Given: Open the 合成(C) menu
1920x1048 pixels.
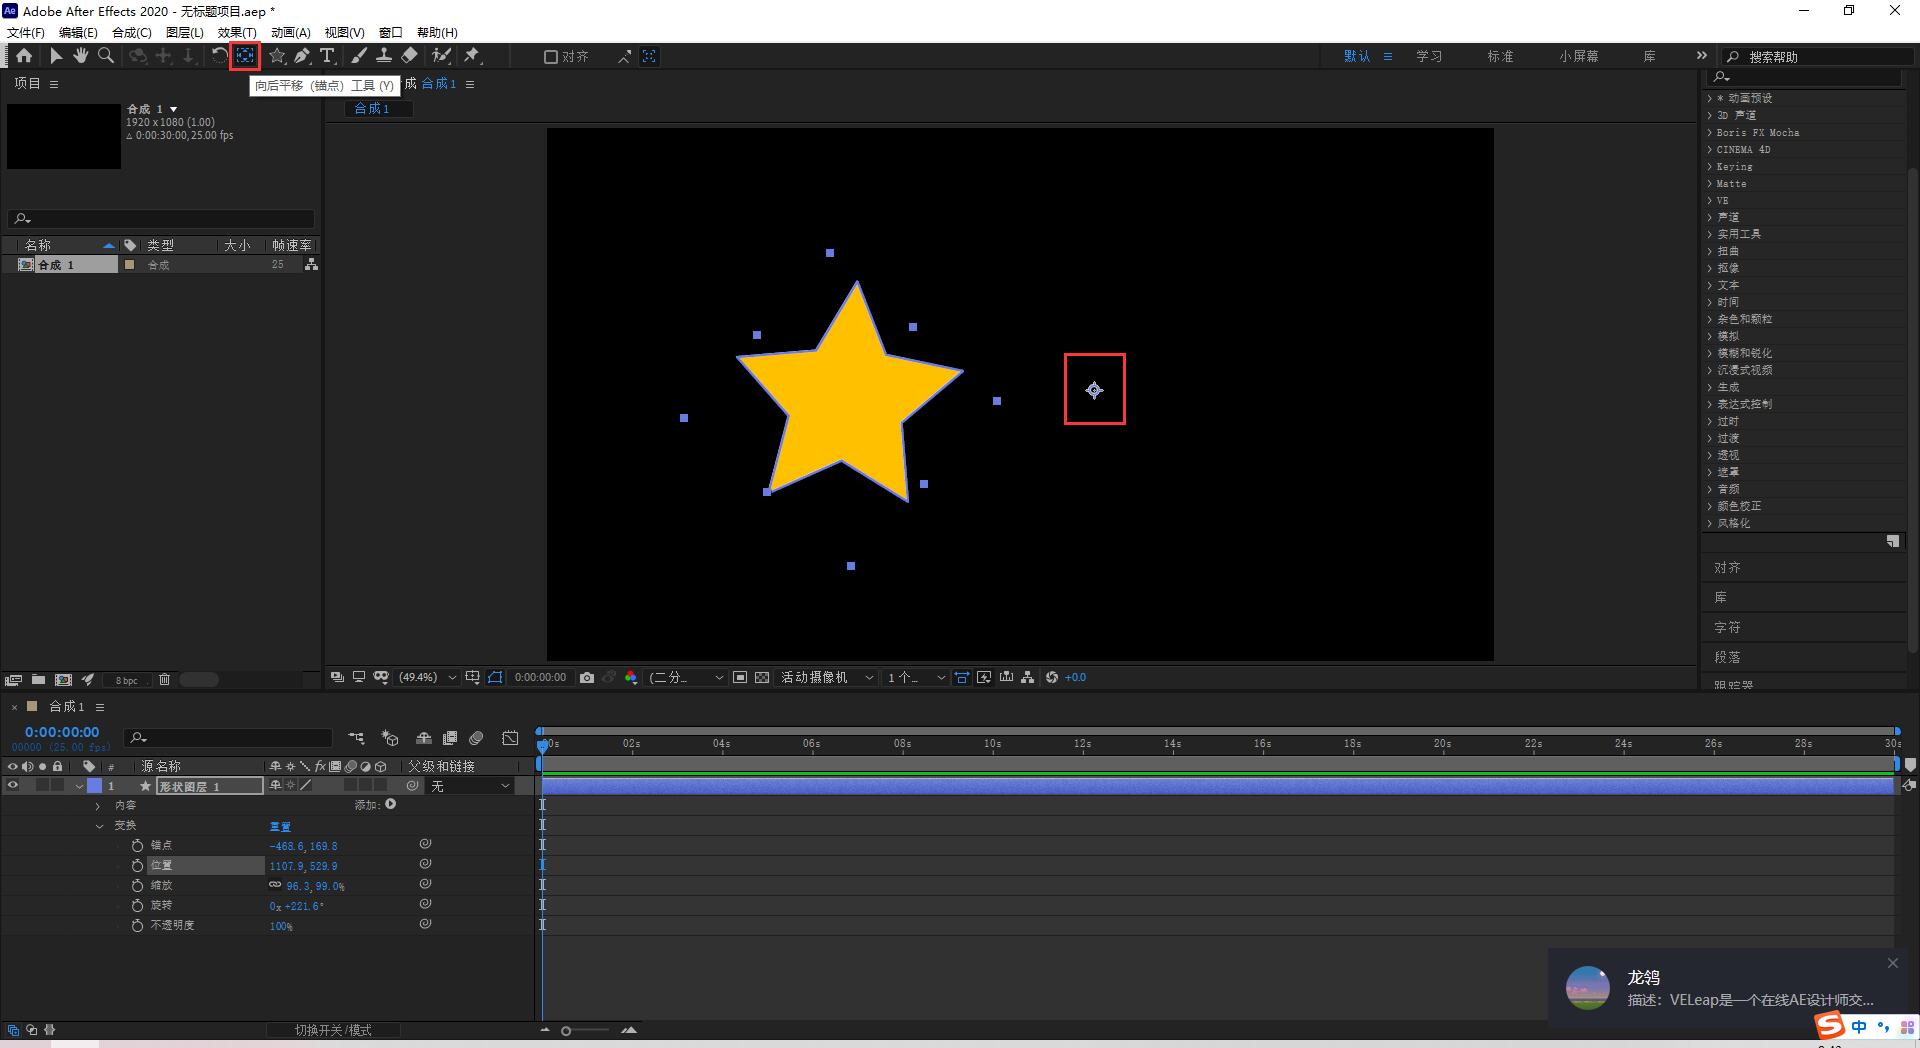Looking at the screenshot, I should click(132, 32).
